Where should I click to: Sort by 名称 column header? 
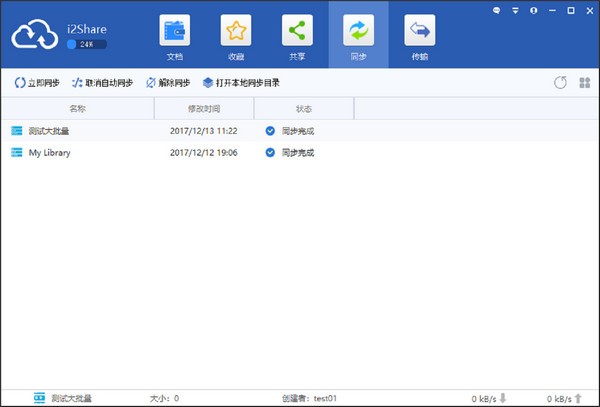click(78, 108)
